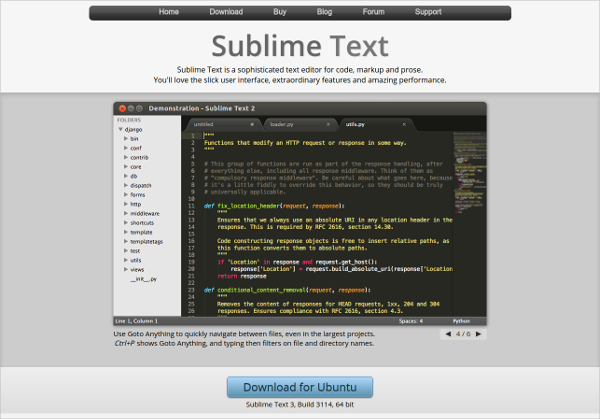Show the previous slide with left arrow
The width and height of the screenshot is (600, 419).
point(448,334)
